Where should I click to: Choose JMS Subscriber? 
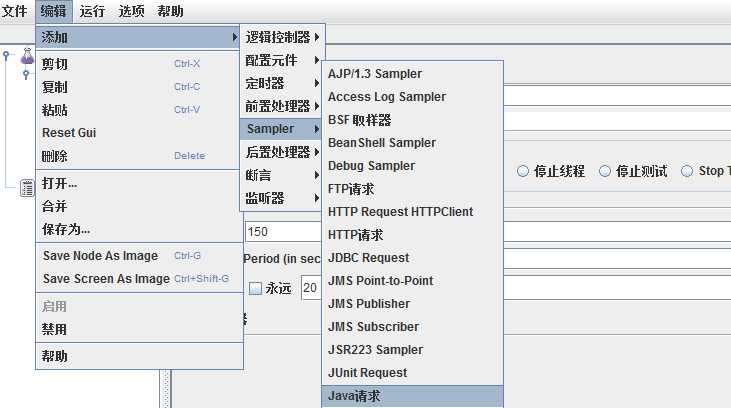coord(413,326)
